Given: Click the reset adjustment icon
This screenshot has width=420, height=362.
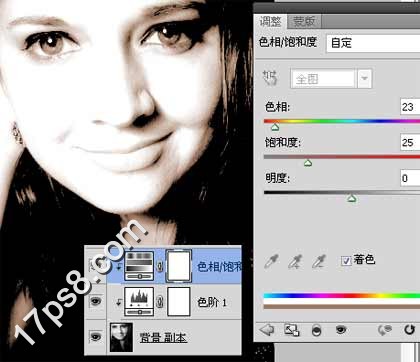Looking at the screenshot, I should [409, 330].
